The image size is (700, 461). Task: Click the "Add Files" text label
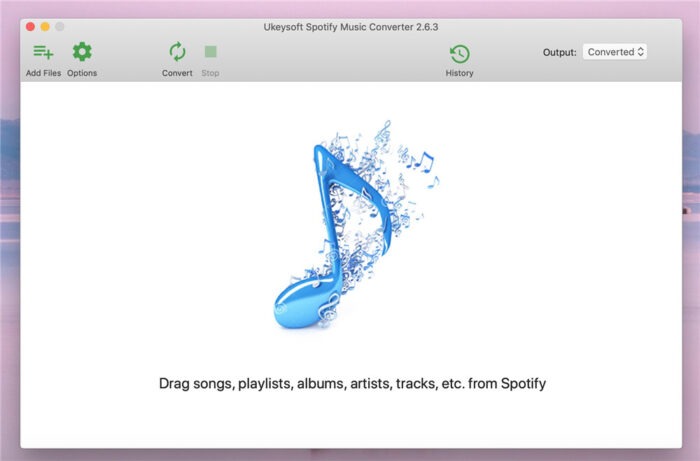(43, 73)
